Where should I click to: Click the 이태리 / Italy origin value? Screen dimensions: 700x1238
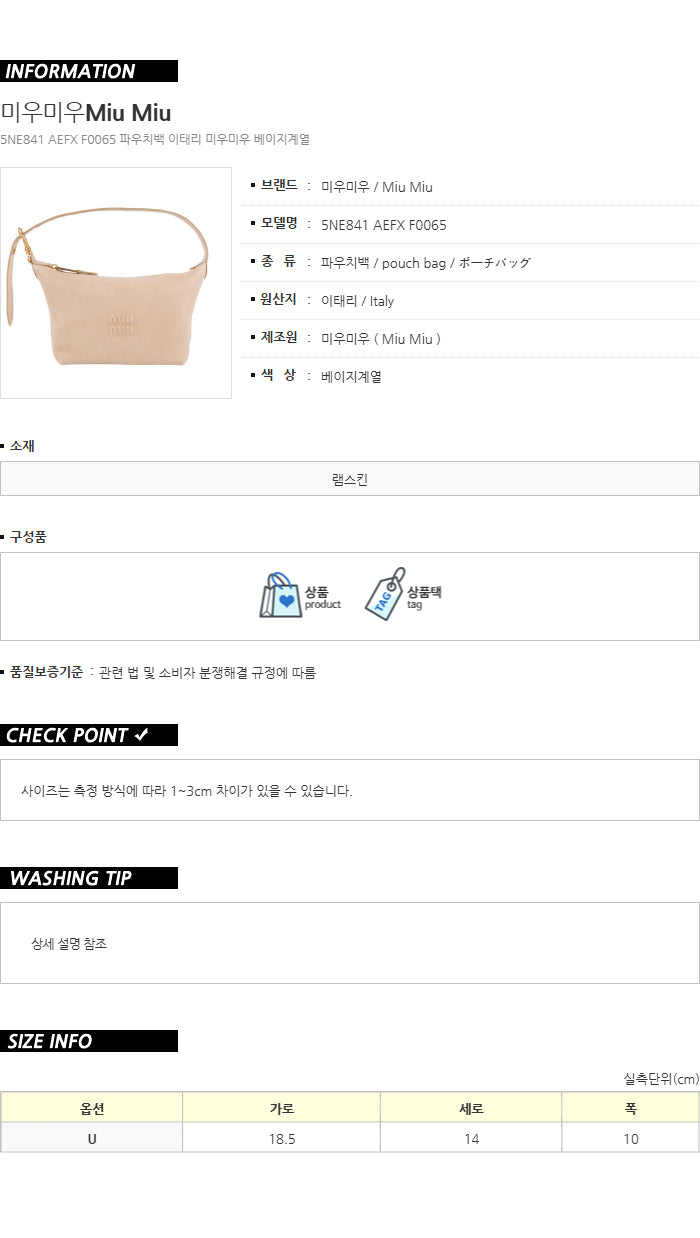click(x=358, y=301)
